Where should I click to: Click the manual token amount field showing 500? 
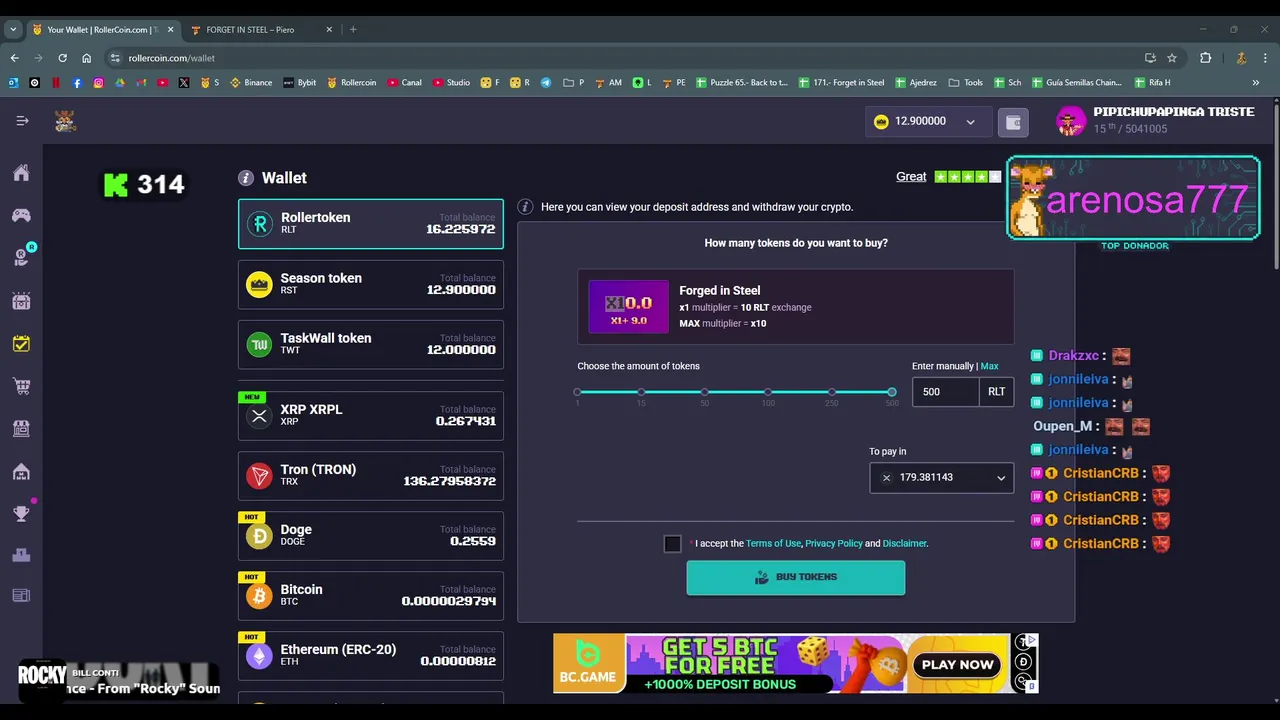[x=946, y=392]
